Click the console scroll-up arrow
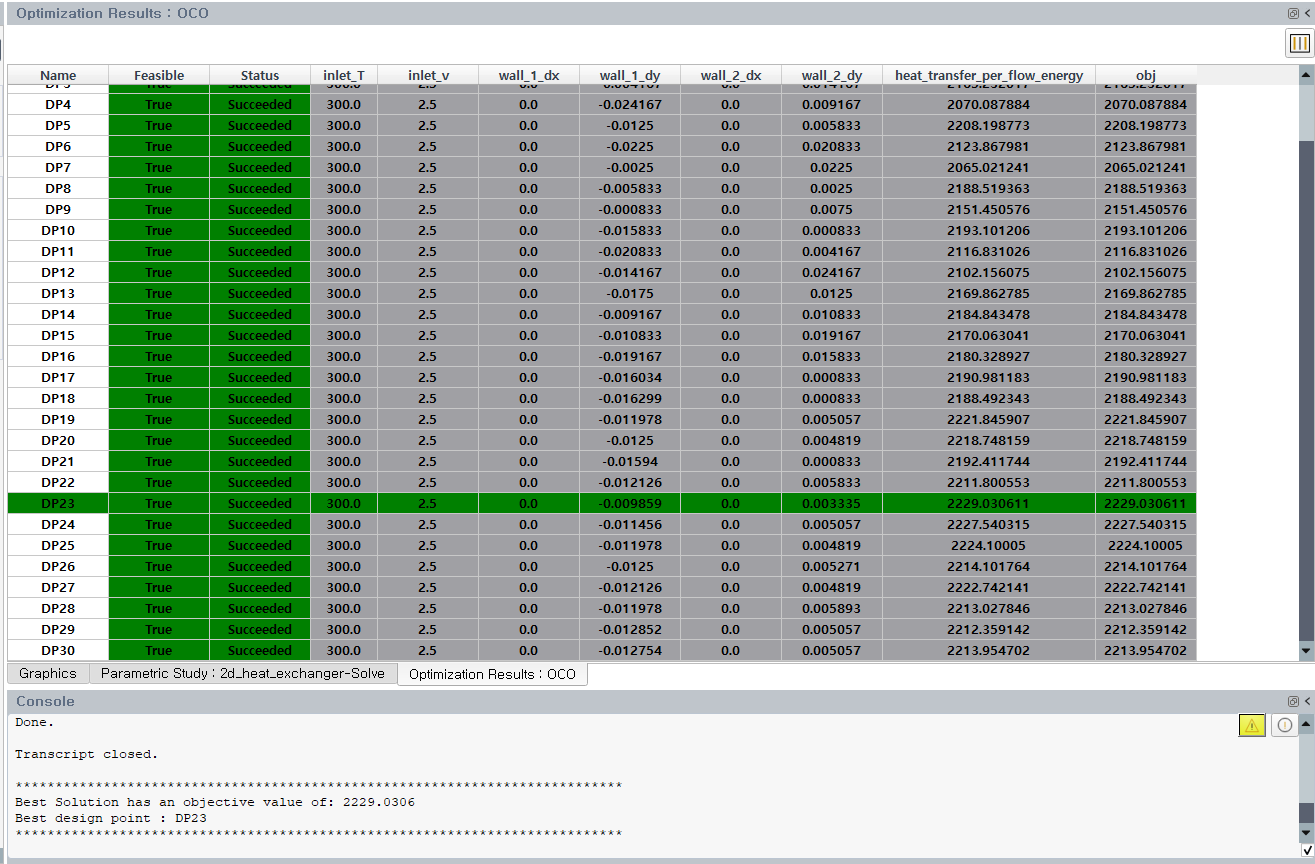 point(1307,722)
